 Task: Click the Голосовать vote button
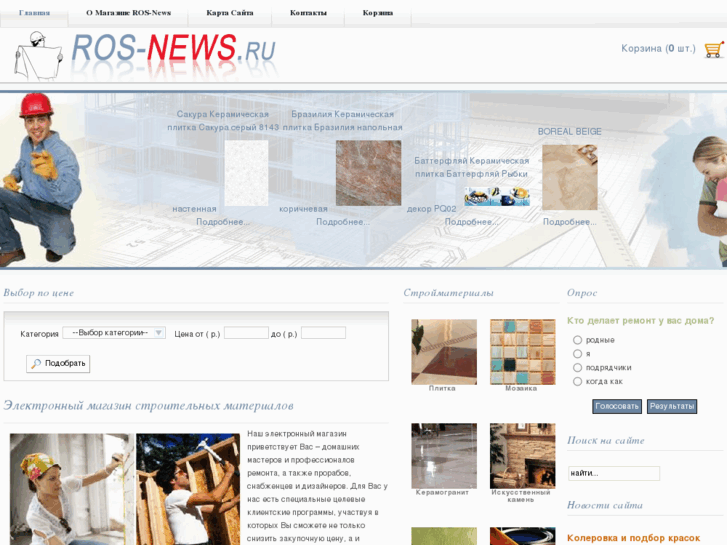click(x=617, y=406)
